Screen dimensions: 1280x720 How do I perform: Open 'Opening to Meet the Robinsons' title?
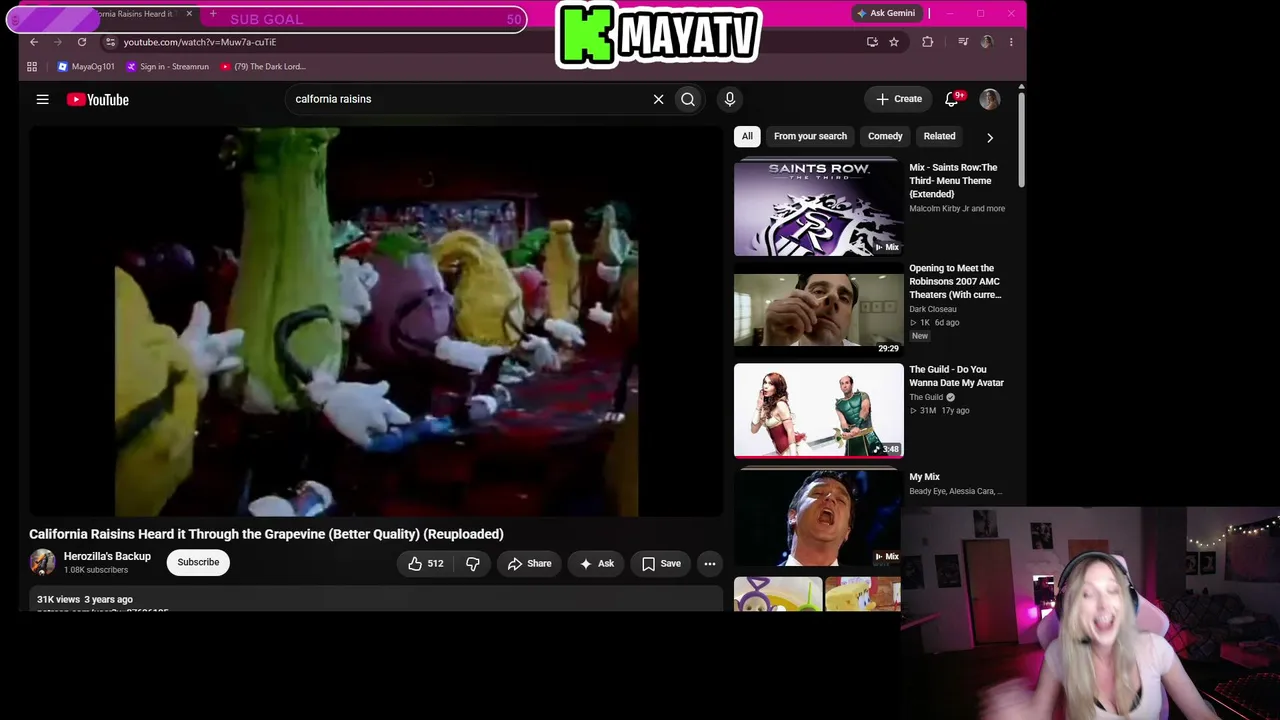pyautogui.click(x=955, y=282)
